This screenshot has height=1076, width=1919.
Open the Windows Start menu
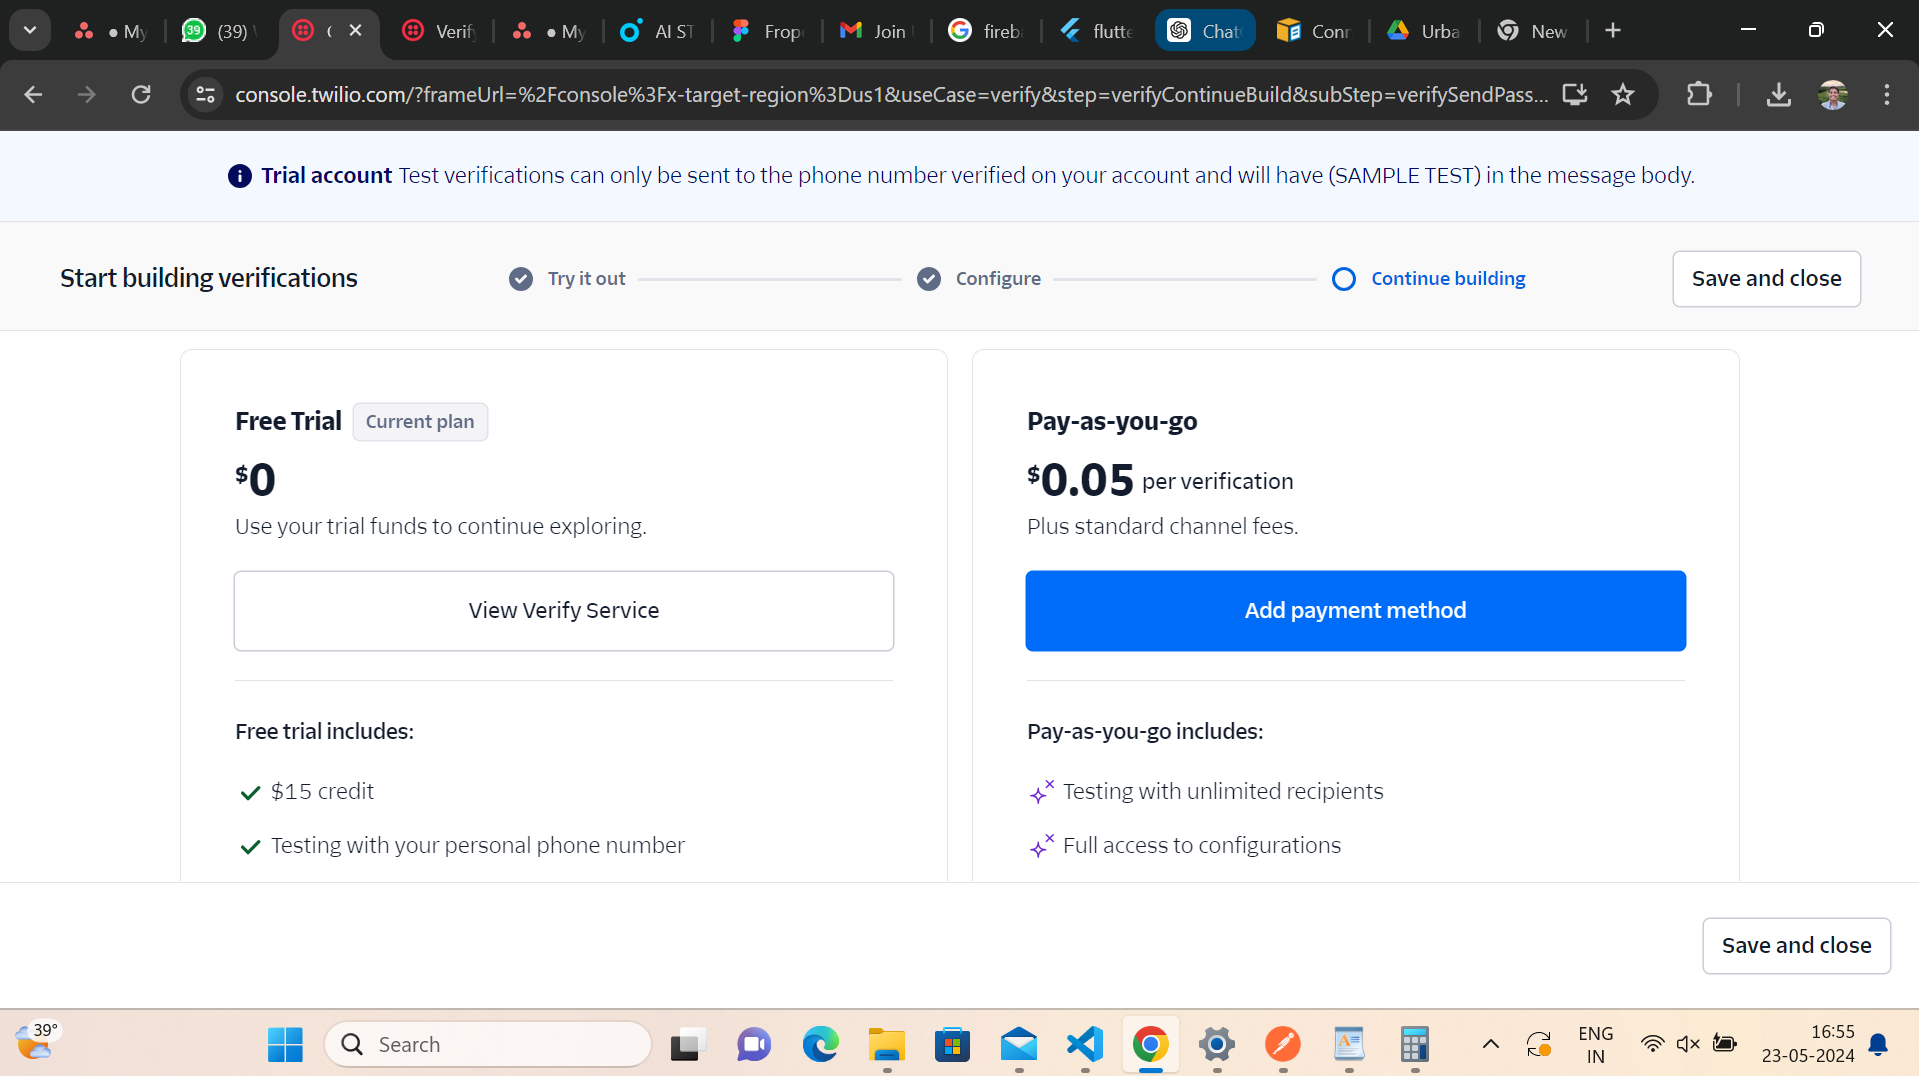285,1044
